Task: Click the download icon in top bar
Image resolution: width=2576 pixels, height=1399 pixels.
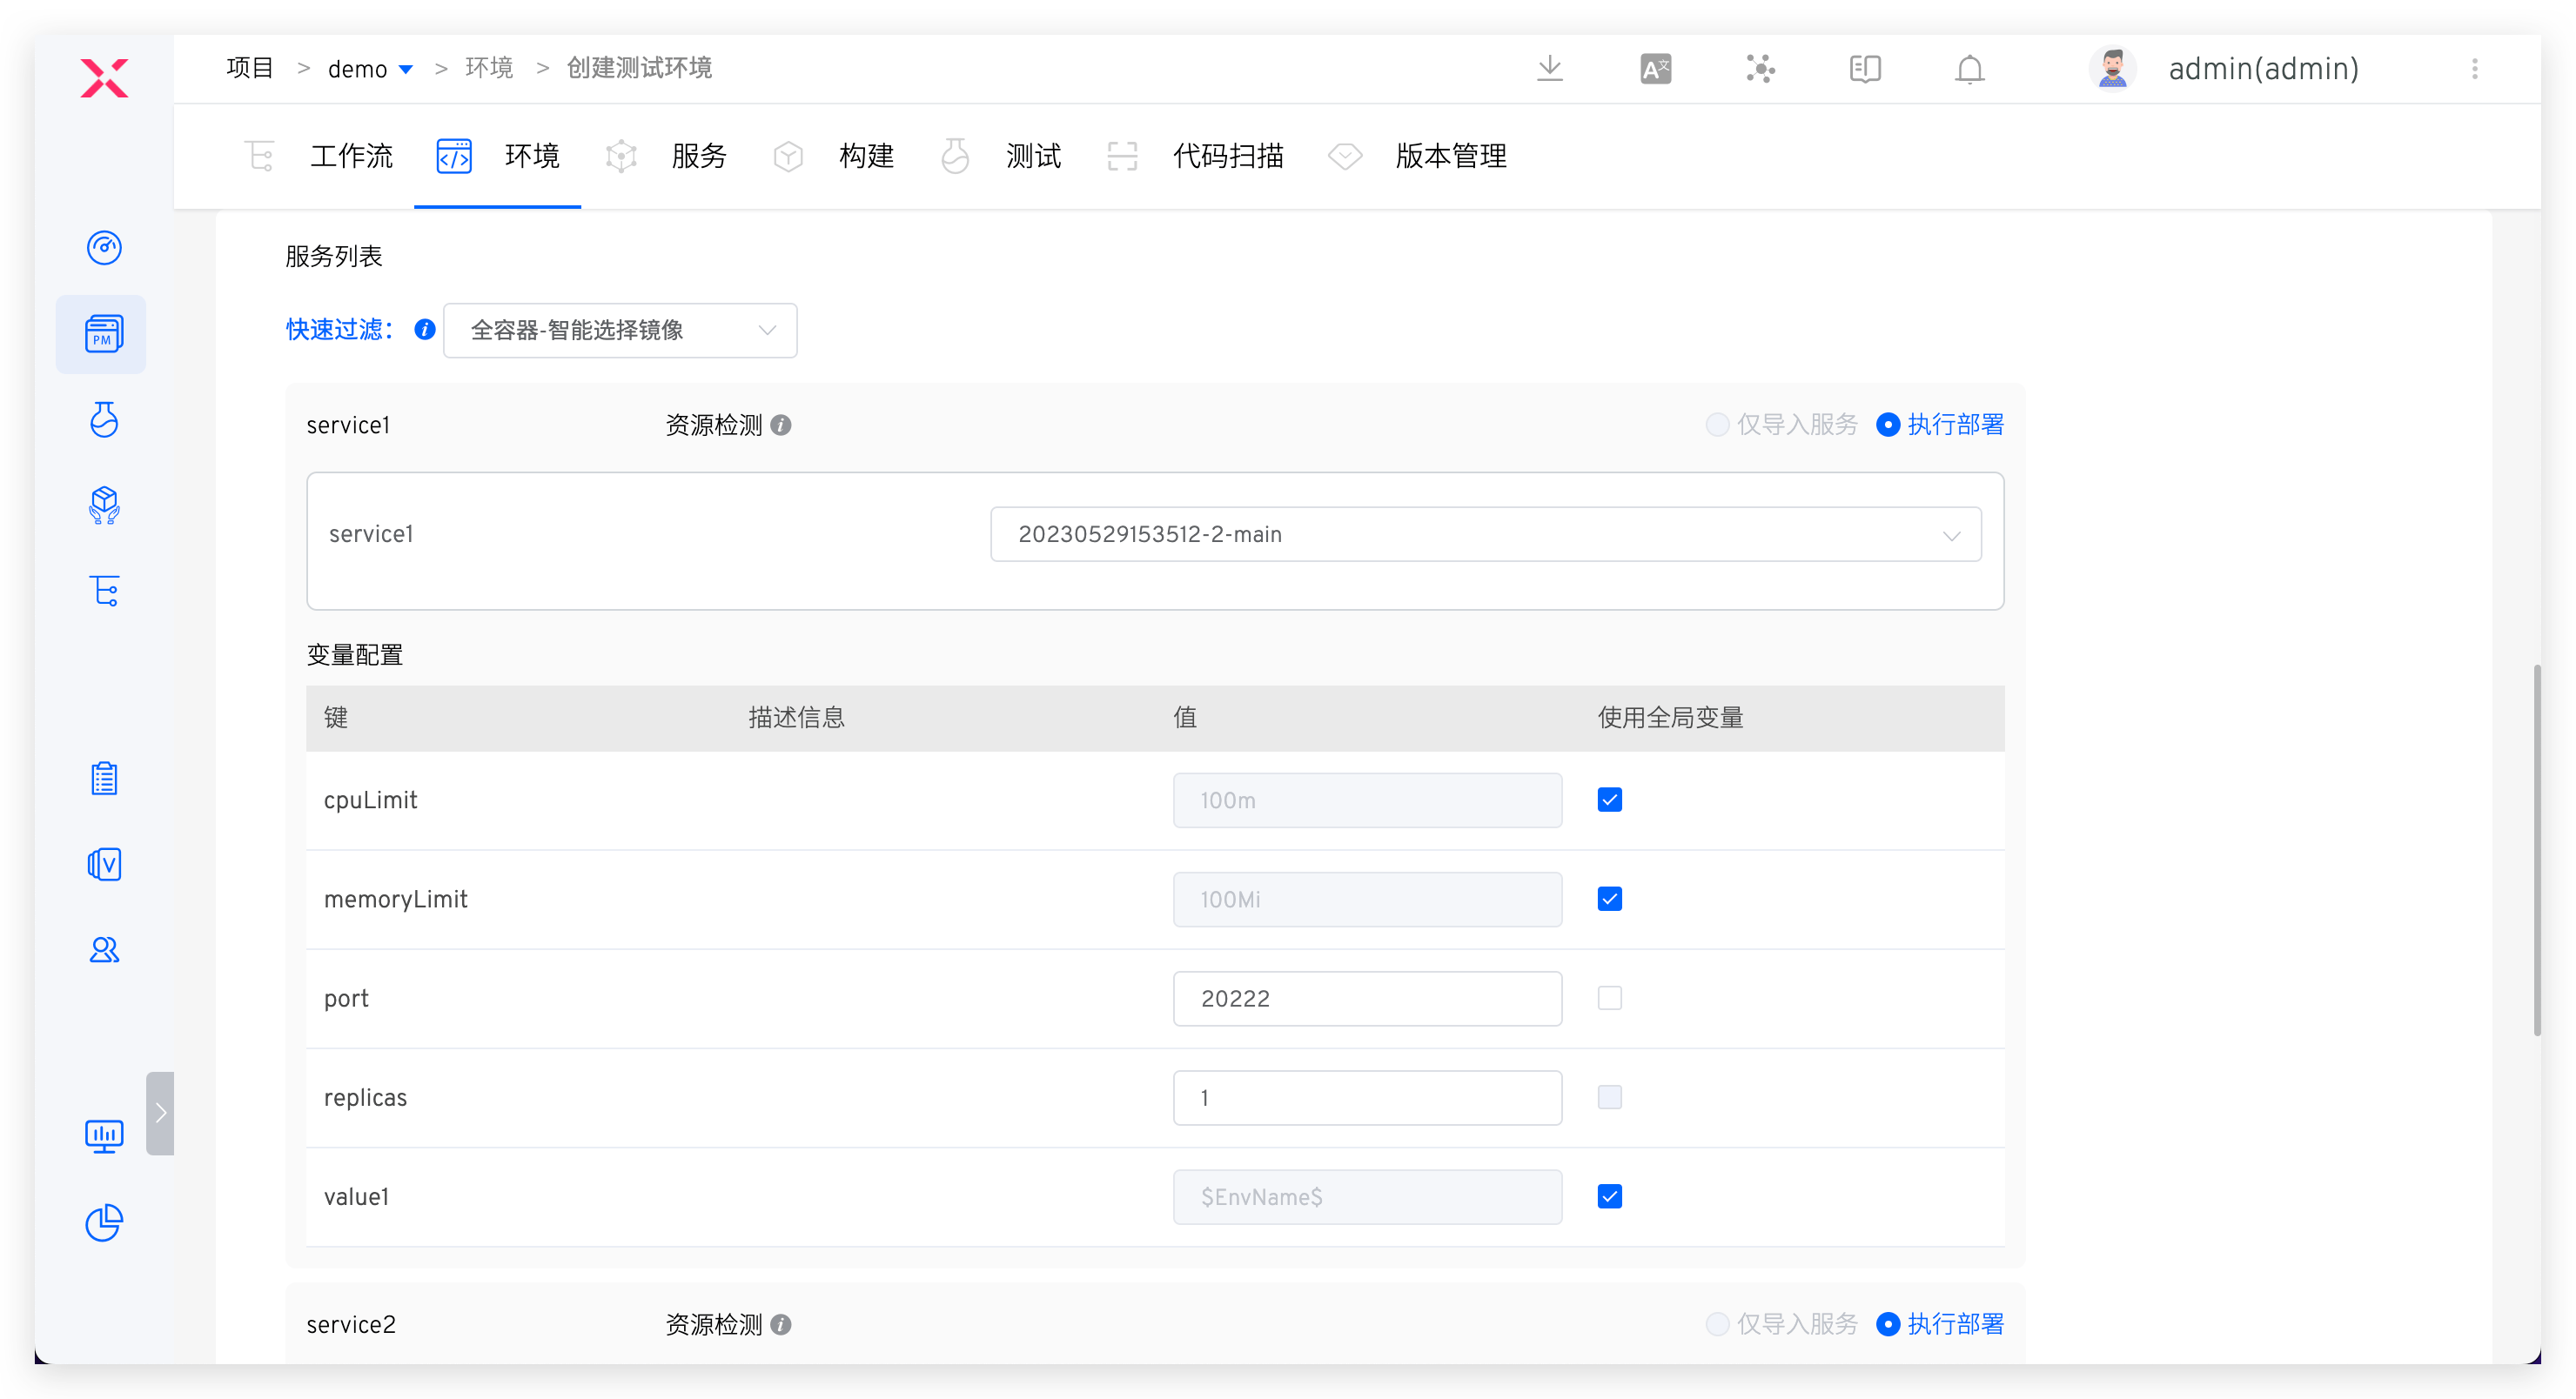Action: tap(1549, 68)
